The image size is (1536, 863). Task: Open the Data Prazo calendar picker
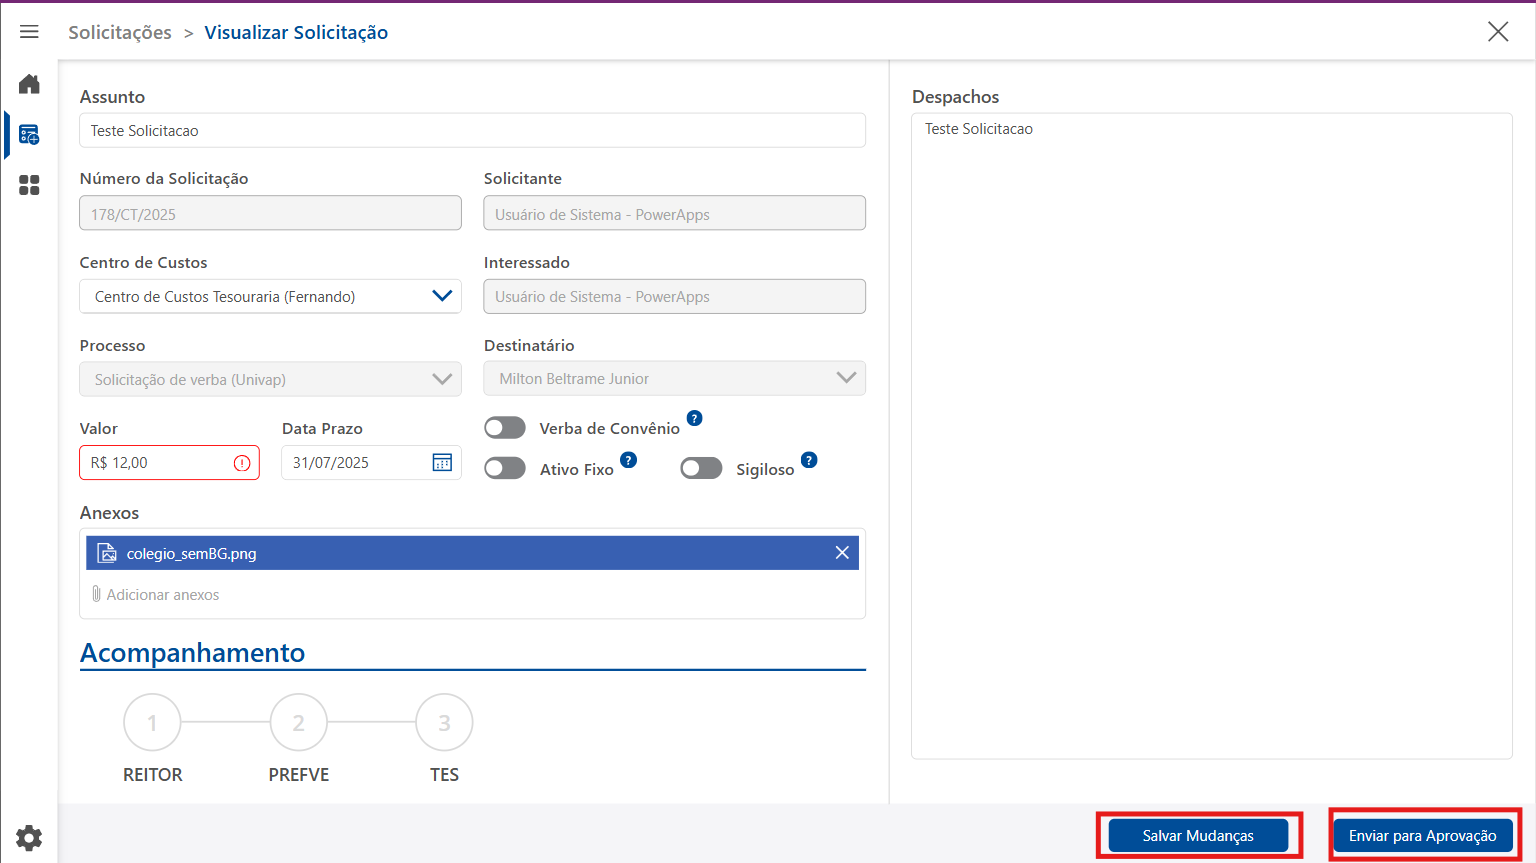pos(442,462)
